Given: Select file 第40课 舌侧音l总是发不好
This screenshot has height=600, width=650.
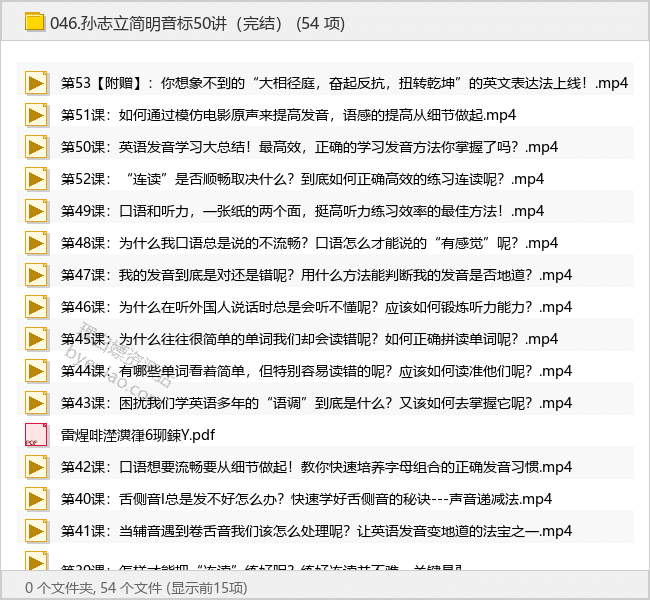Looking at the screenshot, I should (x=306, y=499).
